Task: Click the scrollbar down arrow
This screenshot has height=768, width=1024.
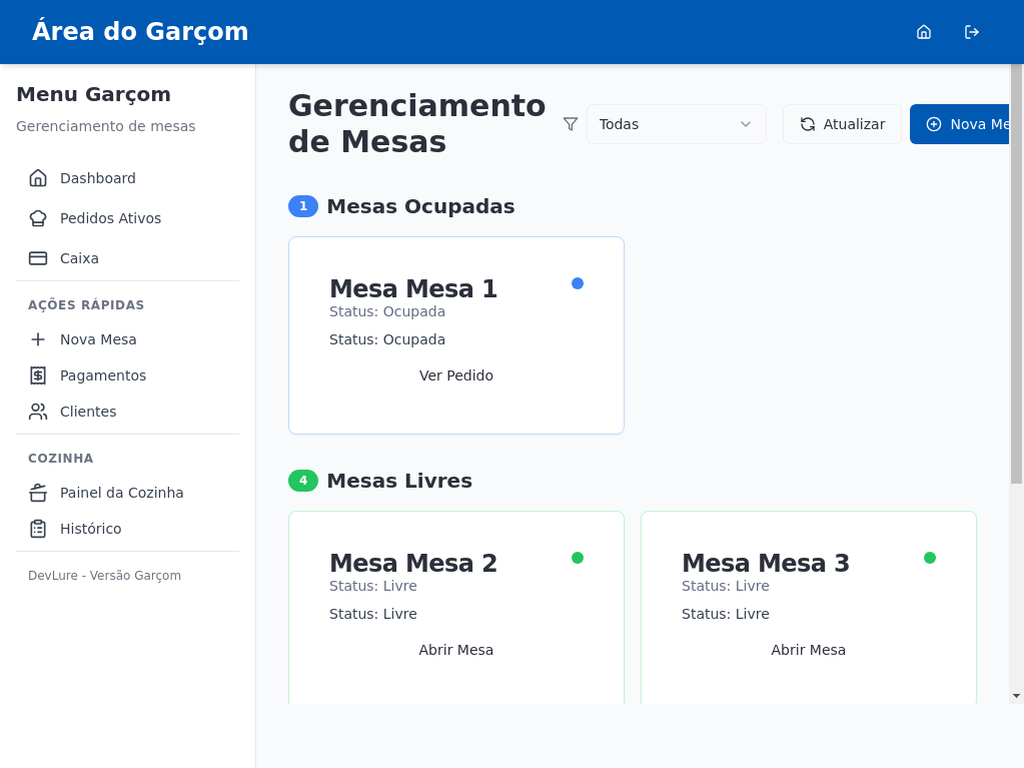Action: click(x=1016, y=695)
